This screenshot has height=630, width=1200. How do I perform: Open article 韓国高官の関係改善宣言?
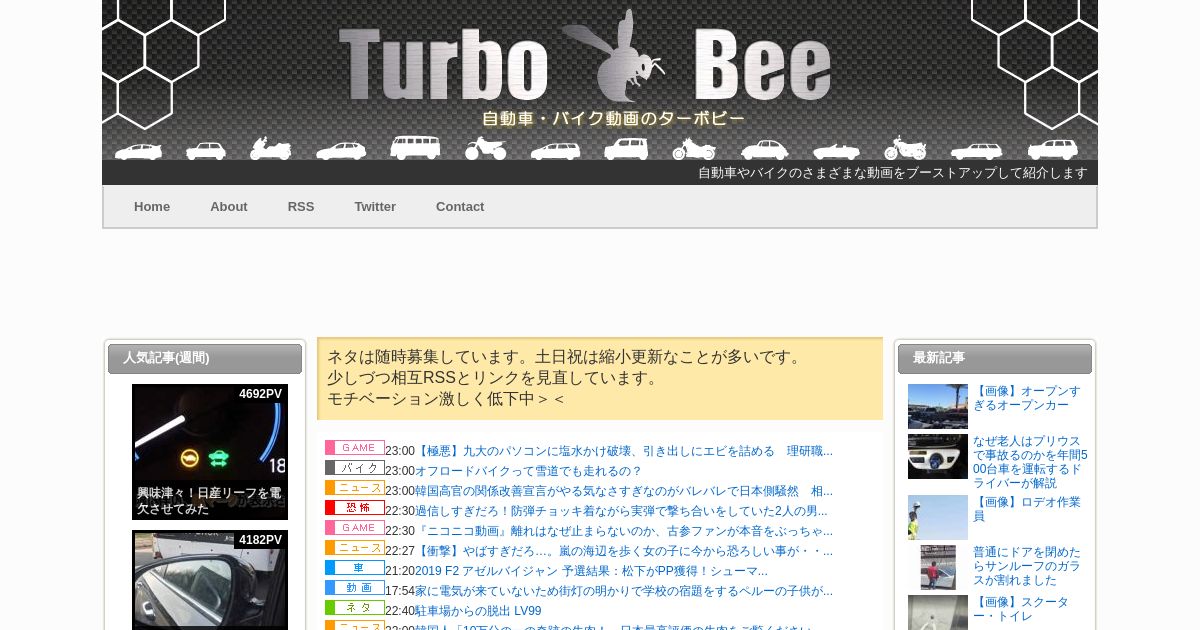pos(624,491)
